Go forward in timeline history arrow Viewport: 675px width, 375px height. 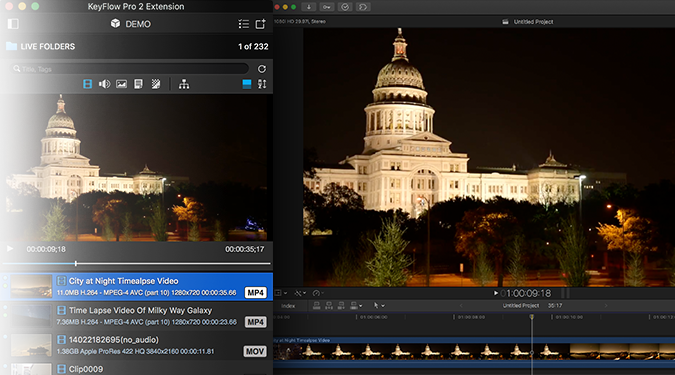click(x=605, y=306)
